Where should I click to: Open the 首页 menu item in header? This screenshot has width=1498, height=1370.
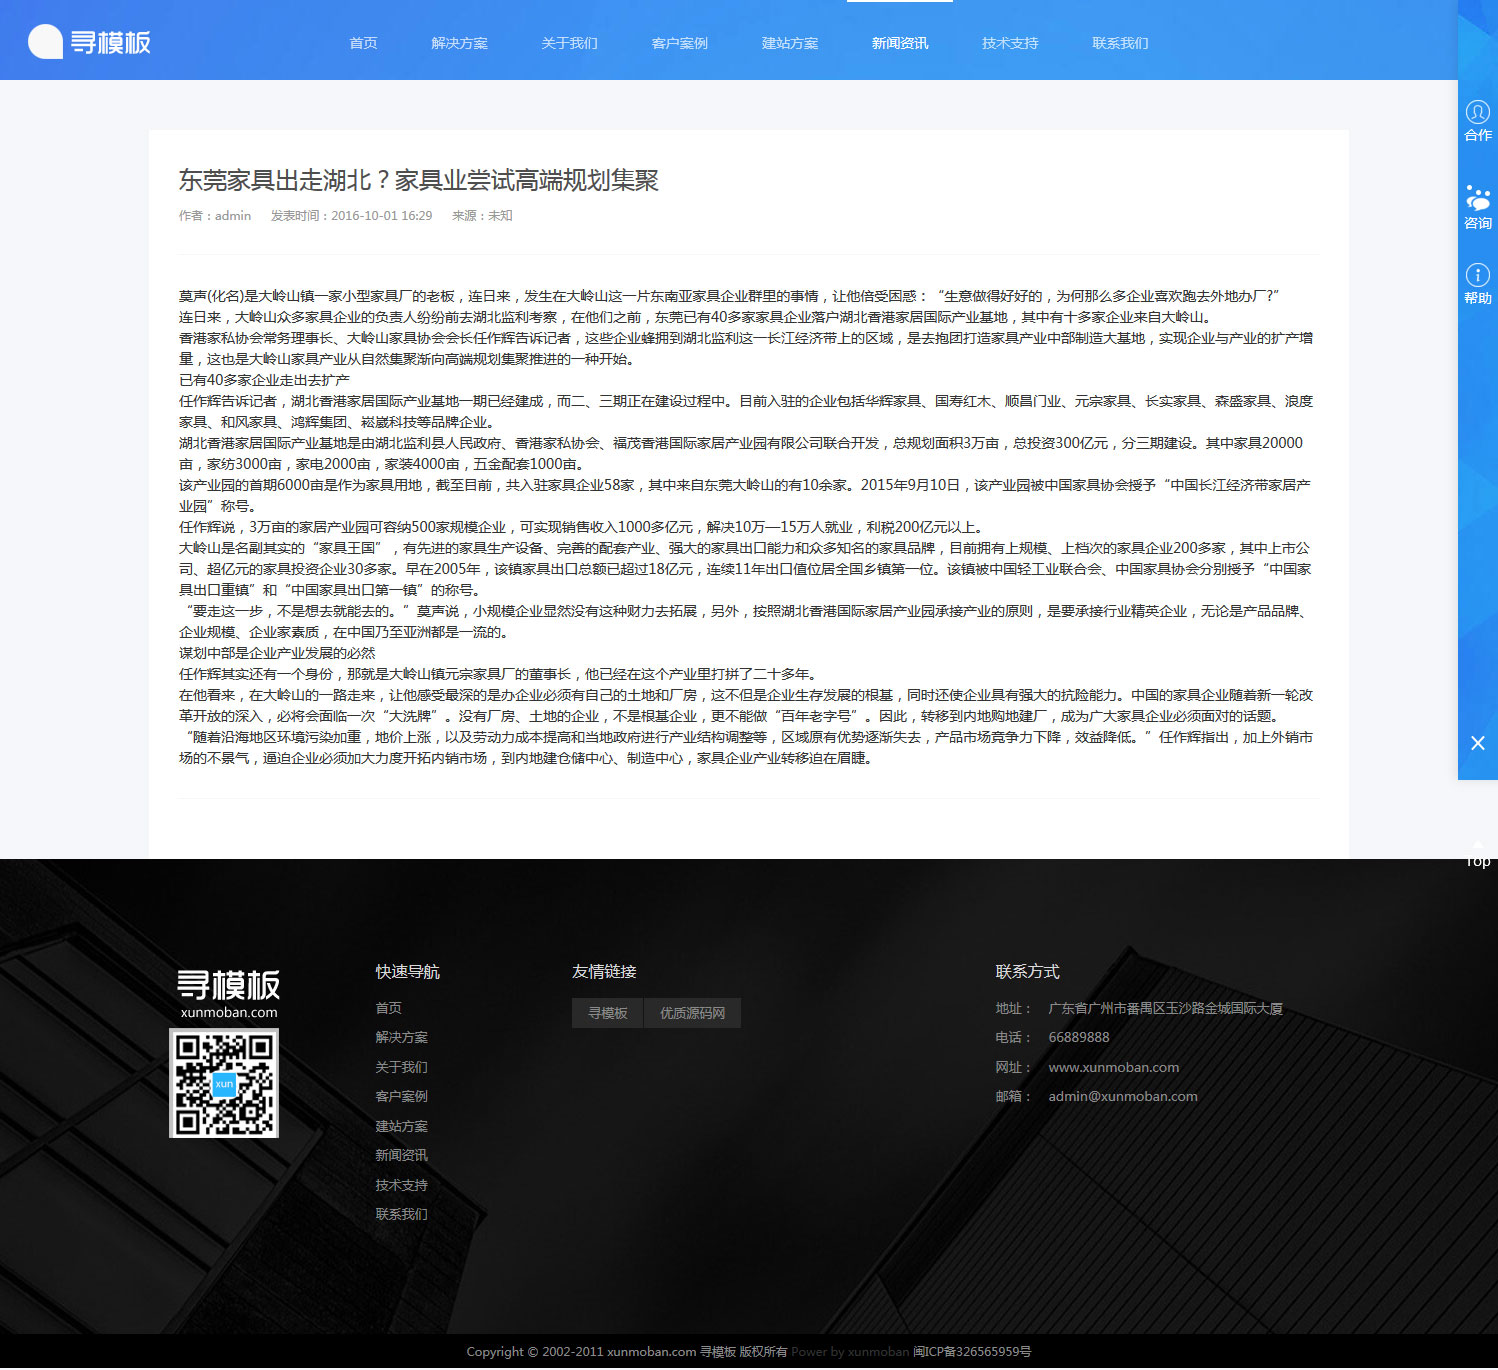pos(363,43)
